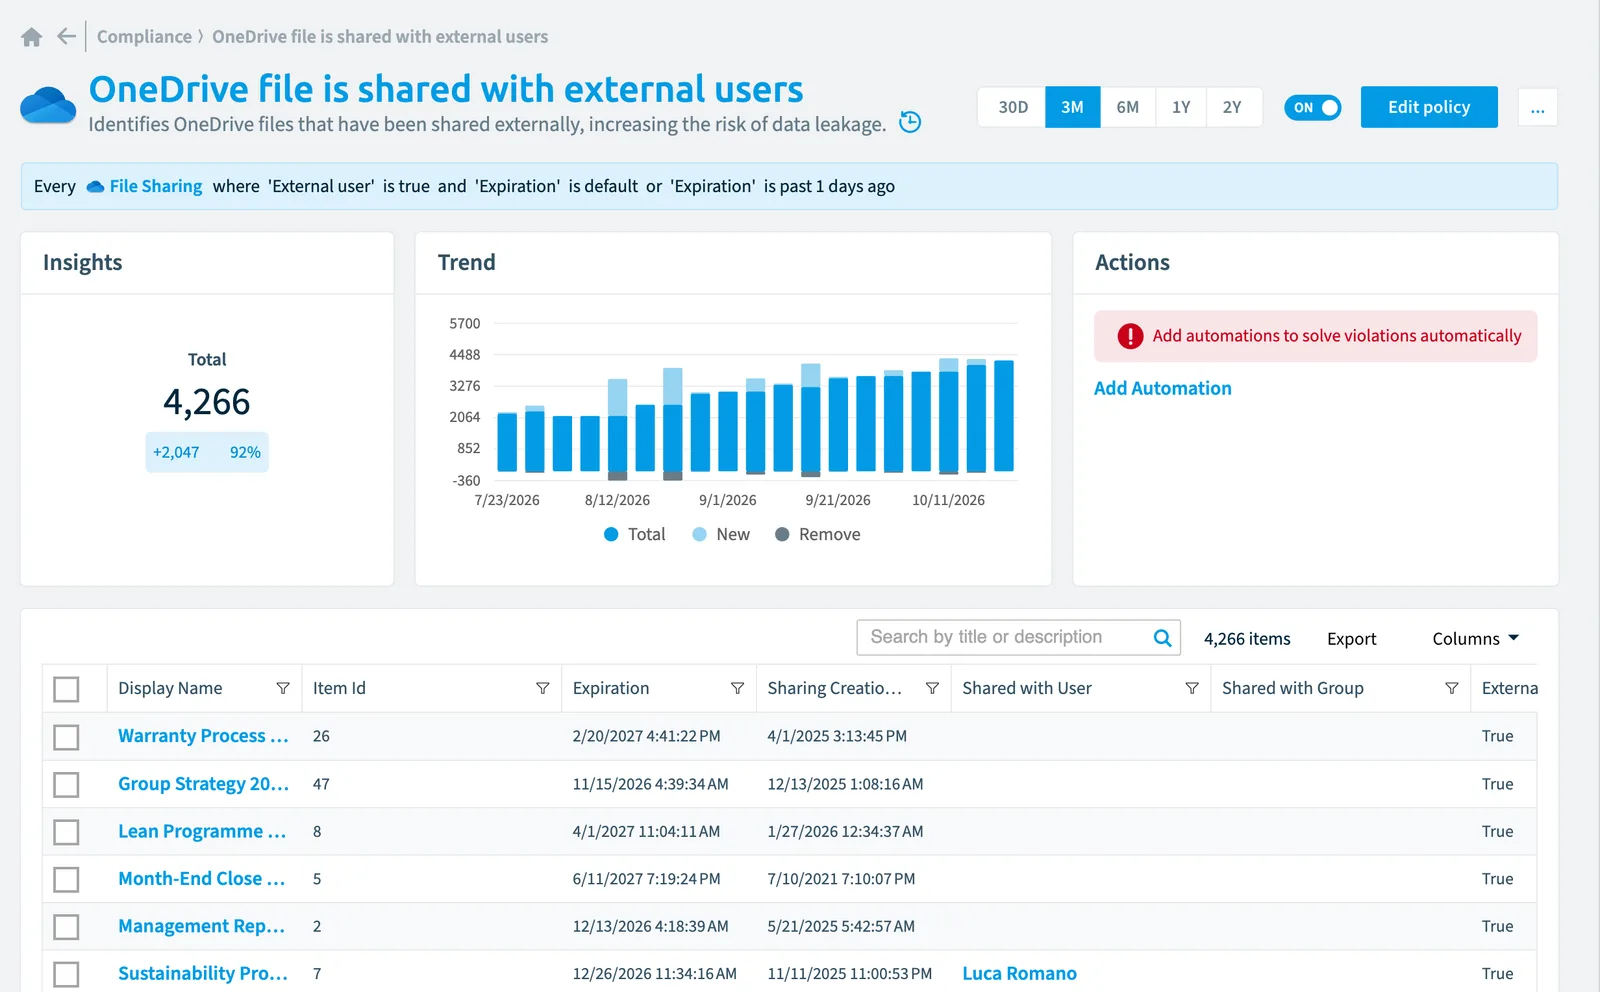Open the more options ellipsis menu
The height and width of the screenshot is (992, 1600).
tap(1537, 107)
